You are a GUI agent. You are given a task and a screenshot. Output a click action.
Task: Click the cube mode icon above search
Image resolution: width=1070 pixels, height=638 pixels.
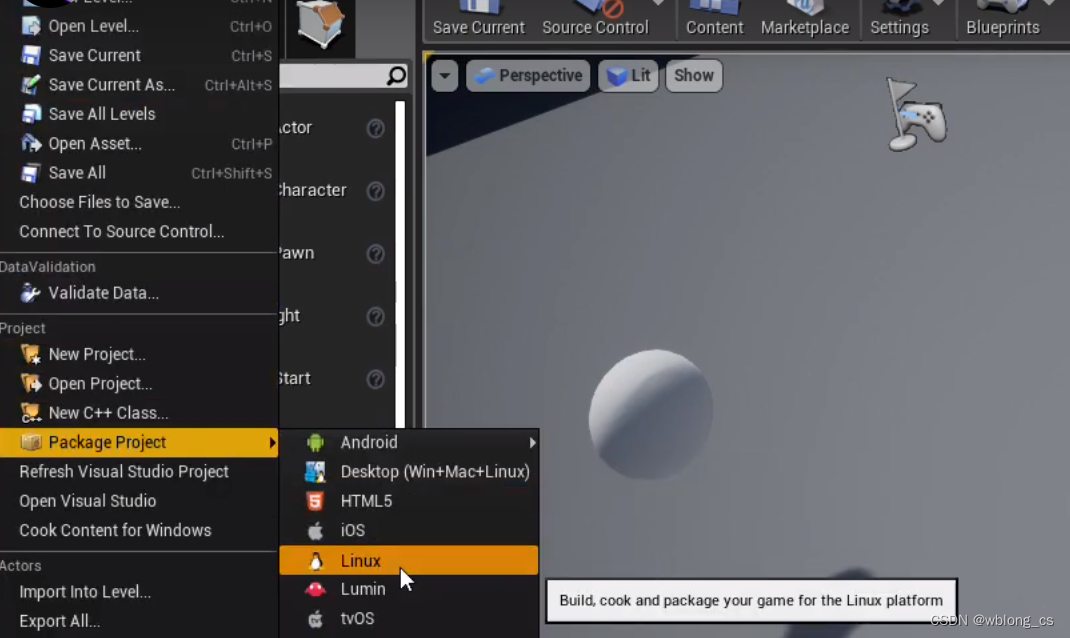click(x=320, y=24)
